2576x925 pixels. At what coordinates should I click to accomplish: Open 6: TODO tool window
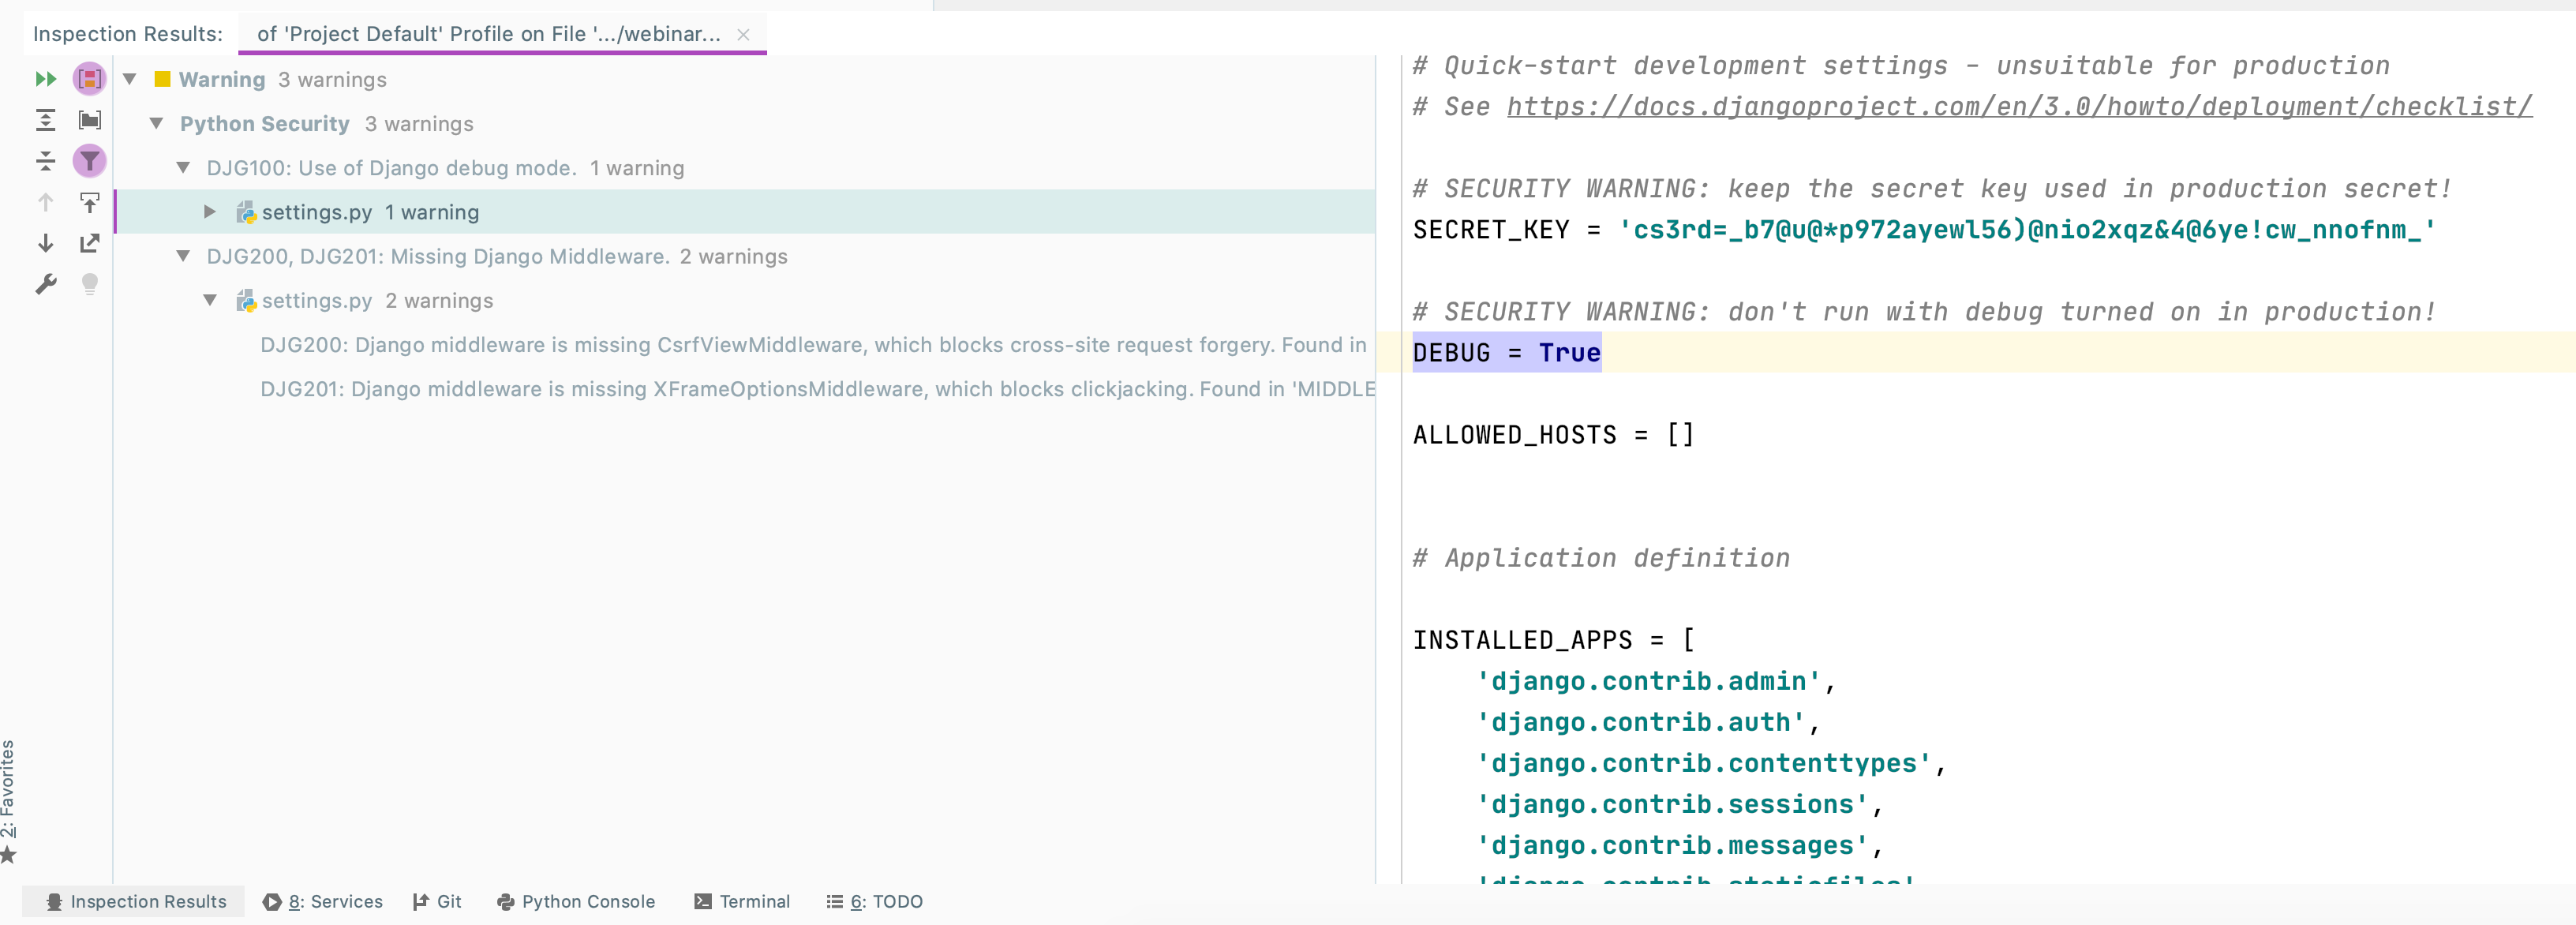[875, 901]
